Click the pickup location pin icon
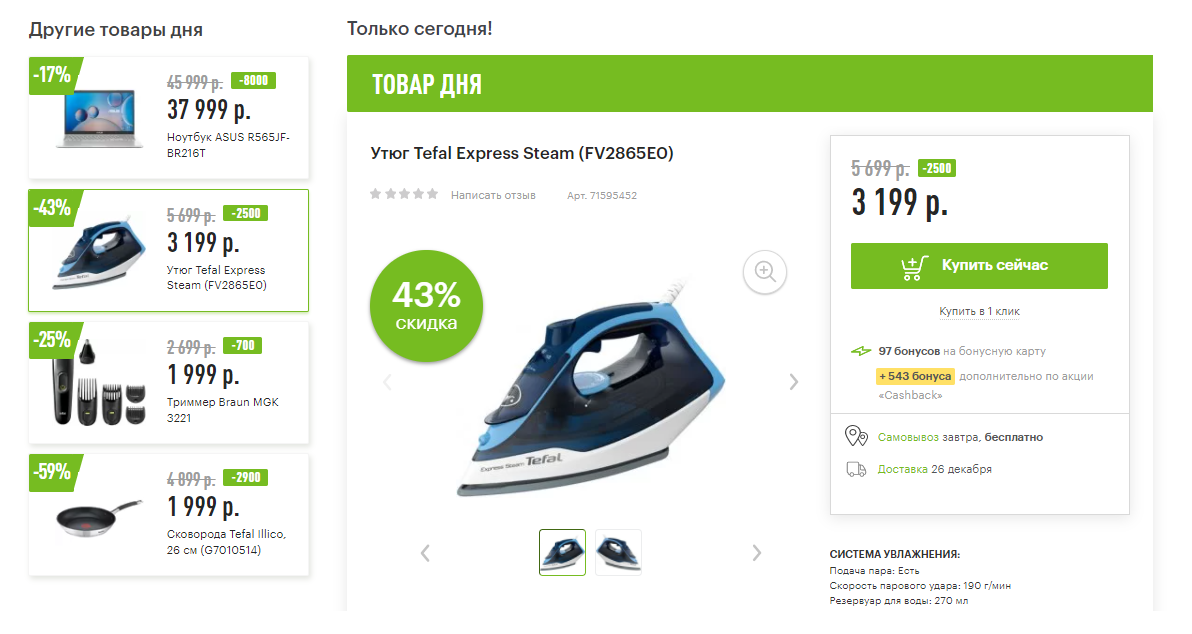The height and width of the screenshot is (634, 1192). coord(856,436)
